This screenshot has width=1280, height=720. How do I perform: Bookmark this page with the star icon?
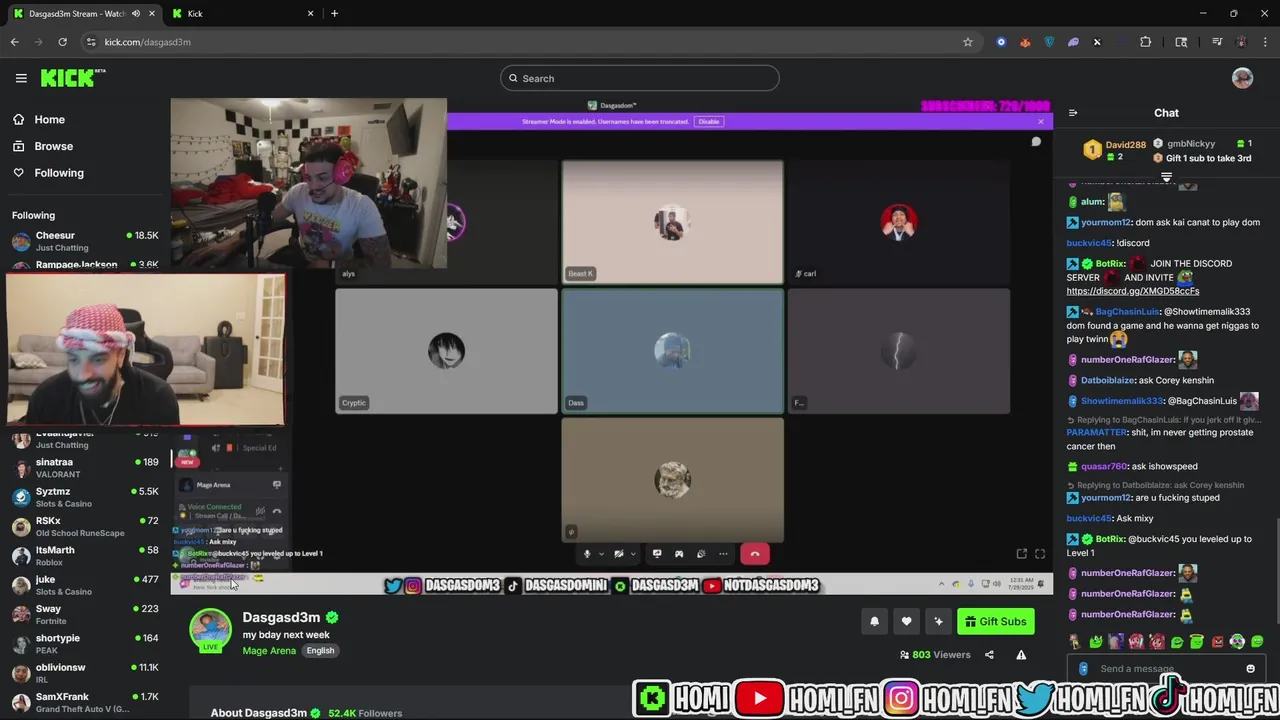(x=967, y=42)
